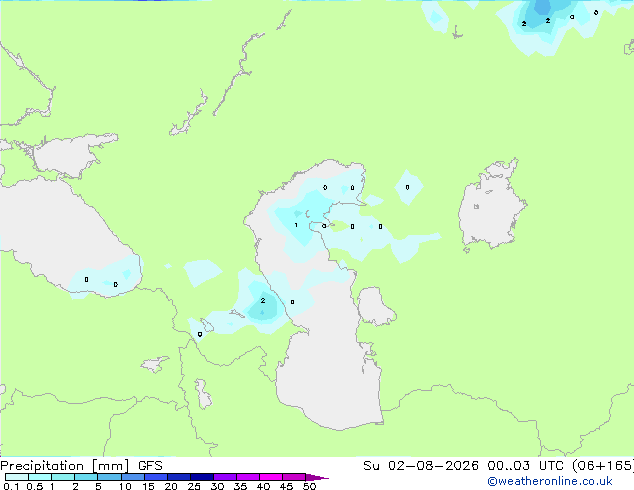Viewport: 634px width, 490px height.
Task: Select the legend swatch between 20 and 25
Action: 179,477
